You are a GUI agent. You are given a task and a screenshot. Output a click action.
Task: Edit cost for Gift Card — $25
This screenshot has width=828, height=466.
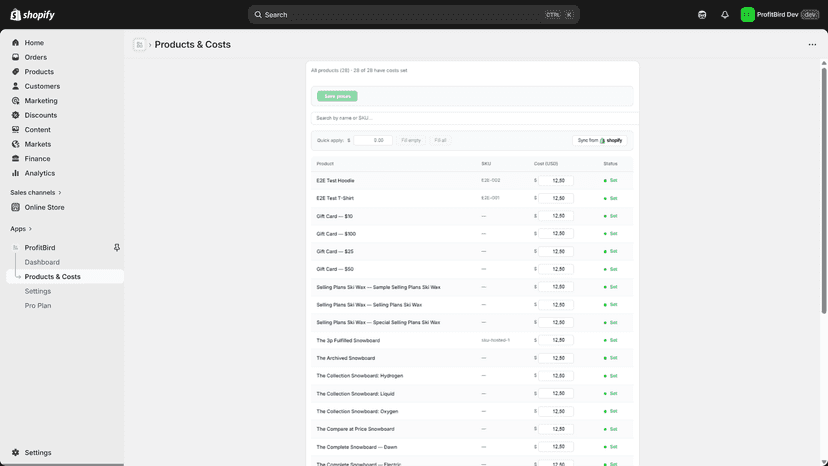click(556, 251)
